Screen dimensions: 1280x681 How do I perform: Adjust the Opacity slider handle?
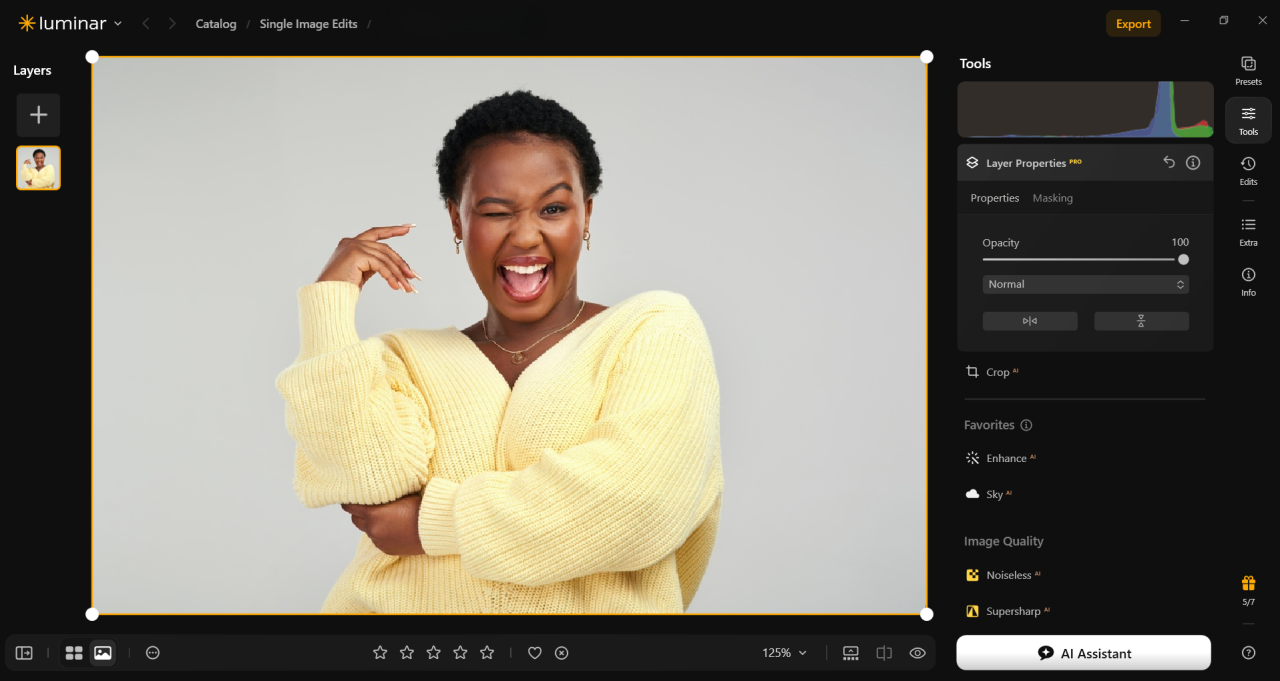click(1183, 259)
